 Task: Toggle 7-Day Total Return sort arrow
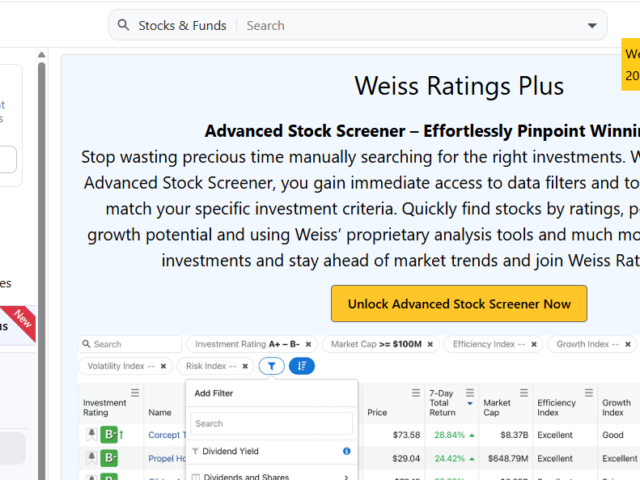point(470,404)
